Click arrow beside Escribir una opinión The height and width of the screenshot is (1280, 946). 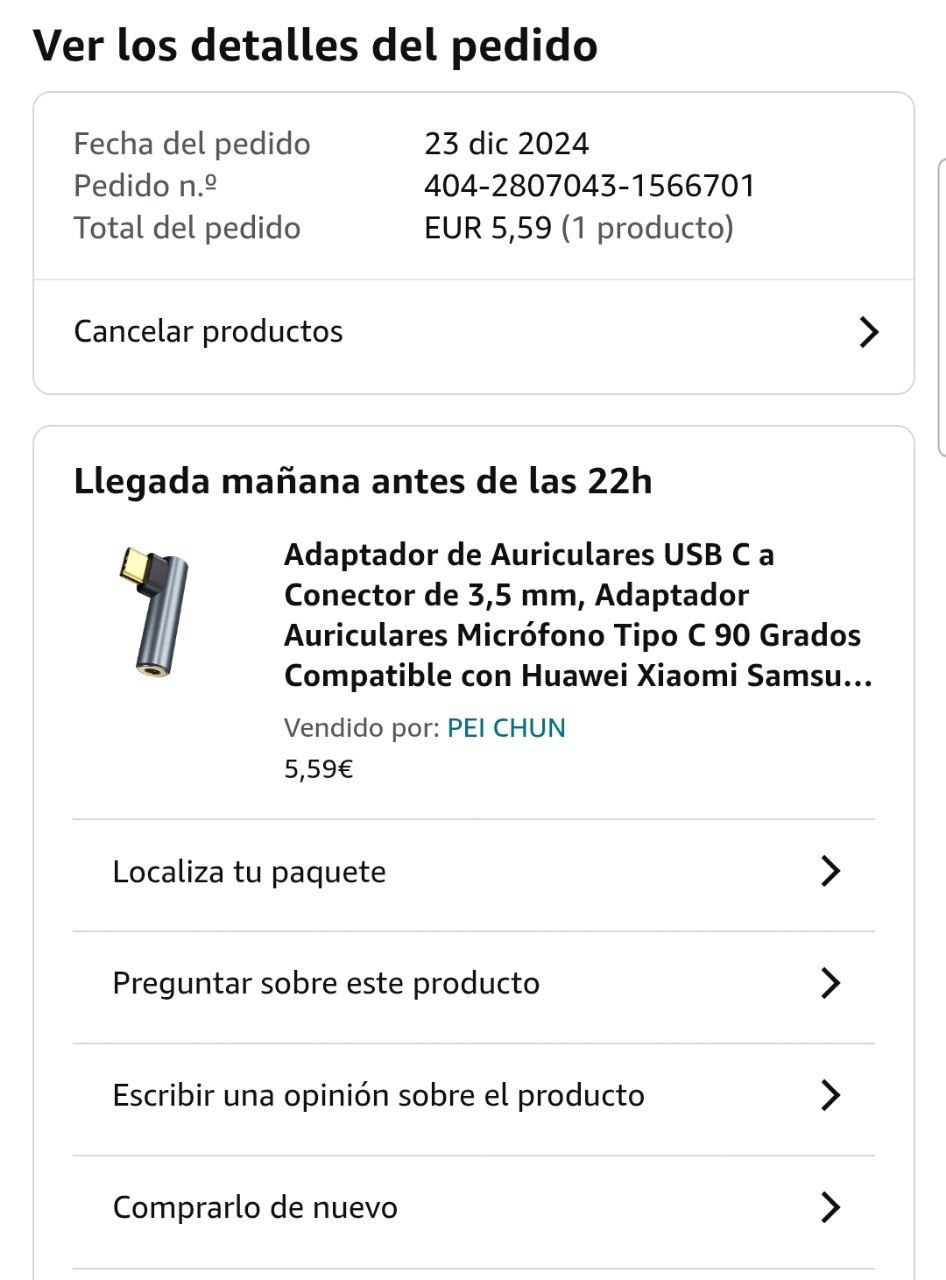pyautogui.click(x=830, y=1096)
